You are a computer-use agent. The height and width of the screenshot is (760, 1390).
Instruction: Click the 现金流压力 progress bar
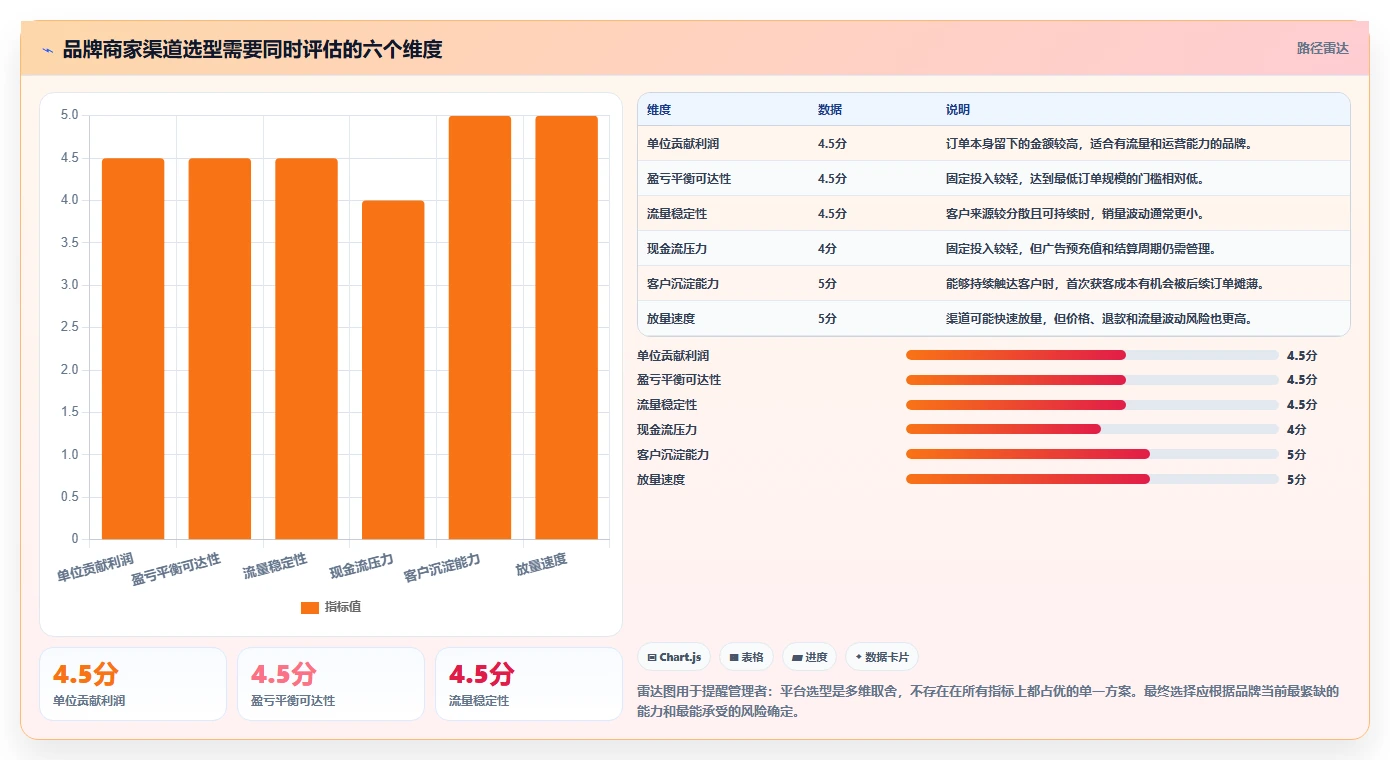tap(1092, 429)
